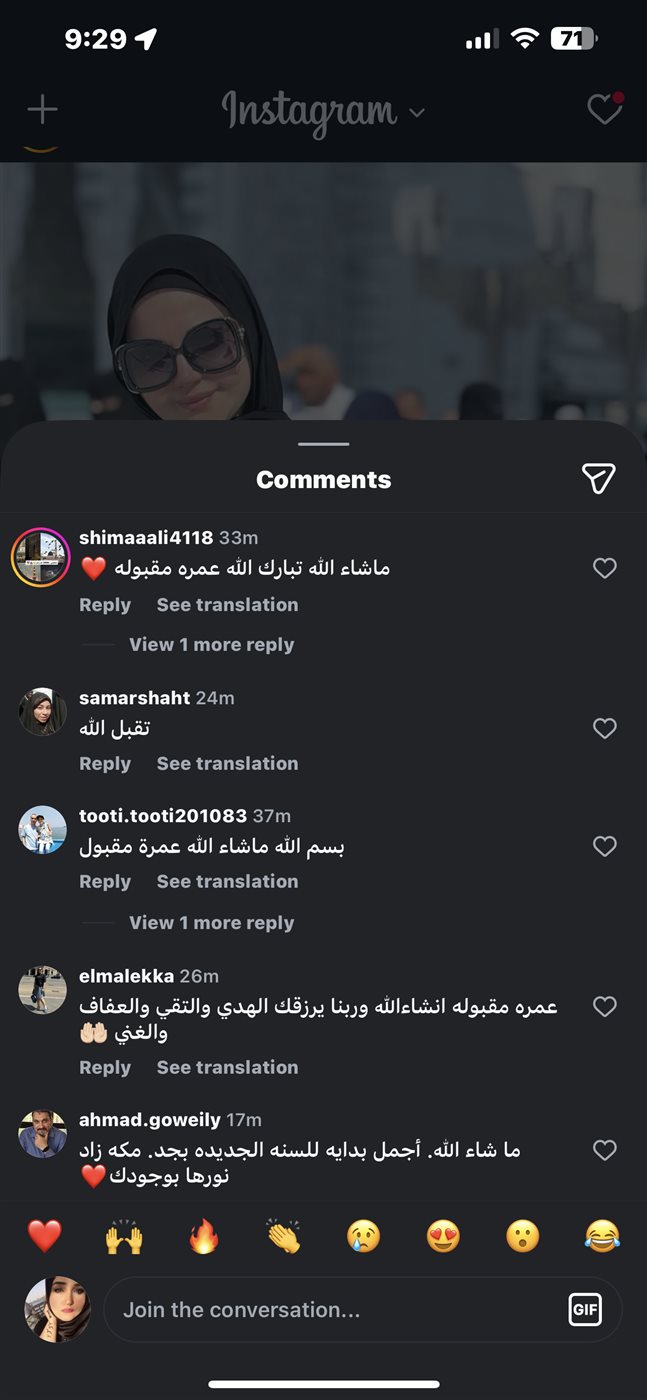647x1400 pixels.
Task: Tap the plus icon to create post
Action: 42,109
